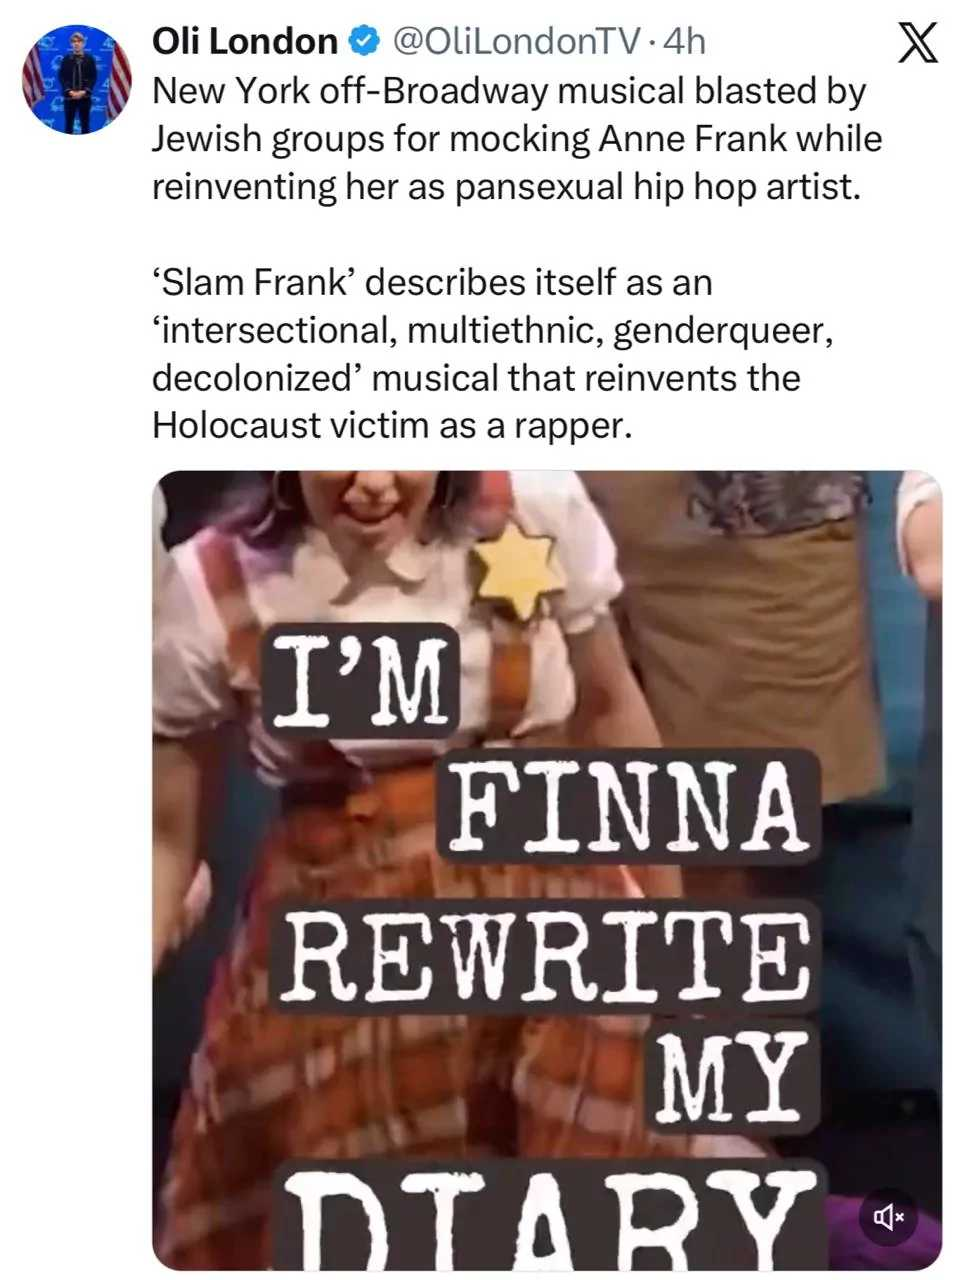Click the 4h post timestamp

pyautogui.click(x=684, y=41)
